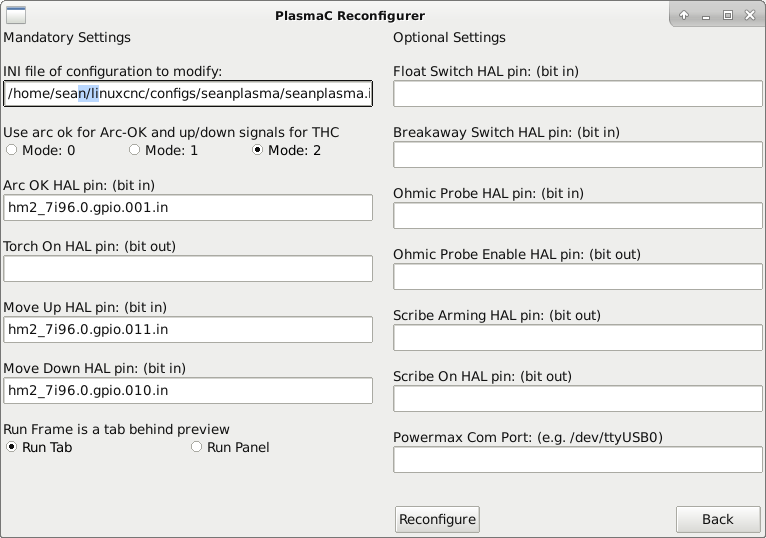This screenshot has width=766, height=538.
Task: Click the Move Down HAL pin field
Action: pyautogui.click(x=188, y=390)
